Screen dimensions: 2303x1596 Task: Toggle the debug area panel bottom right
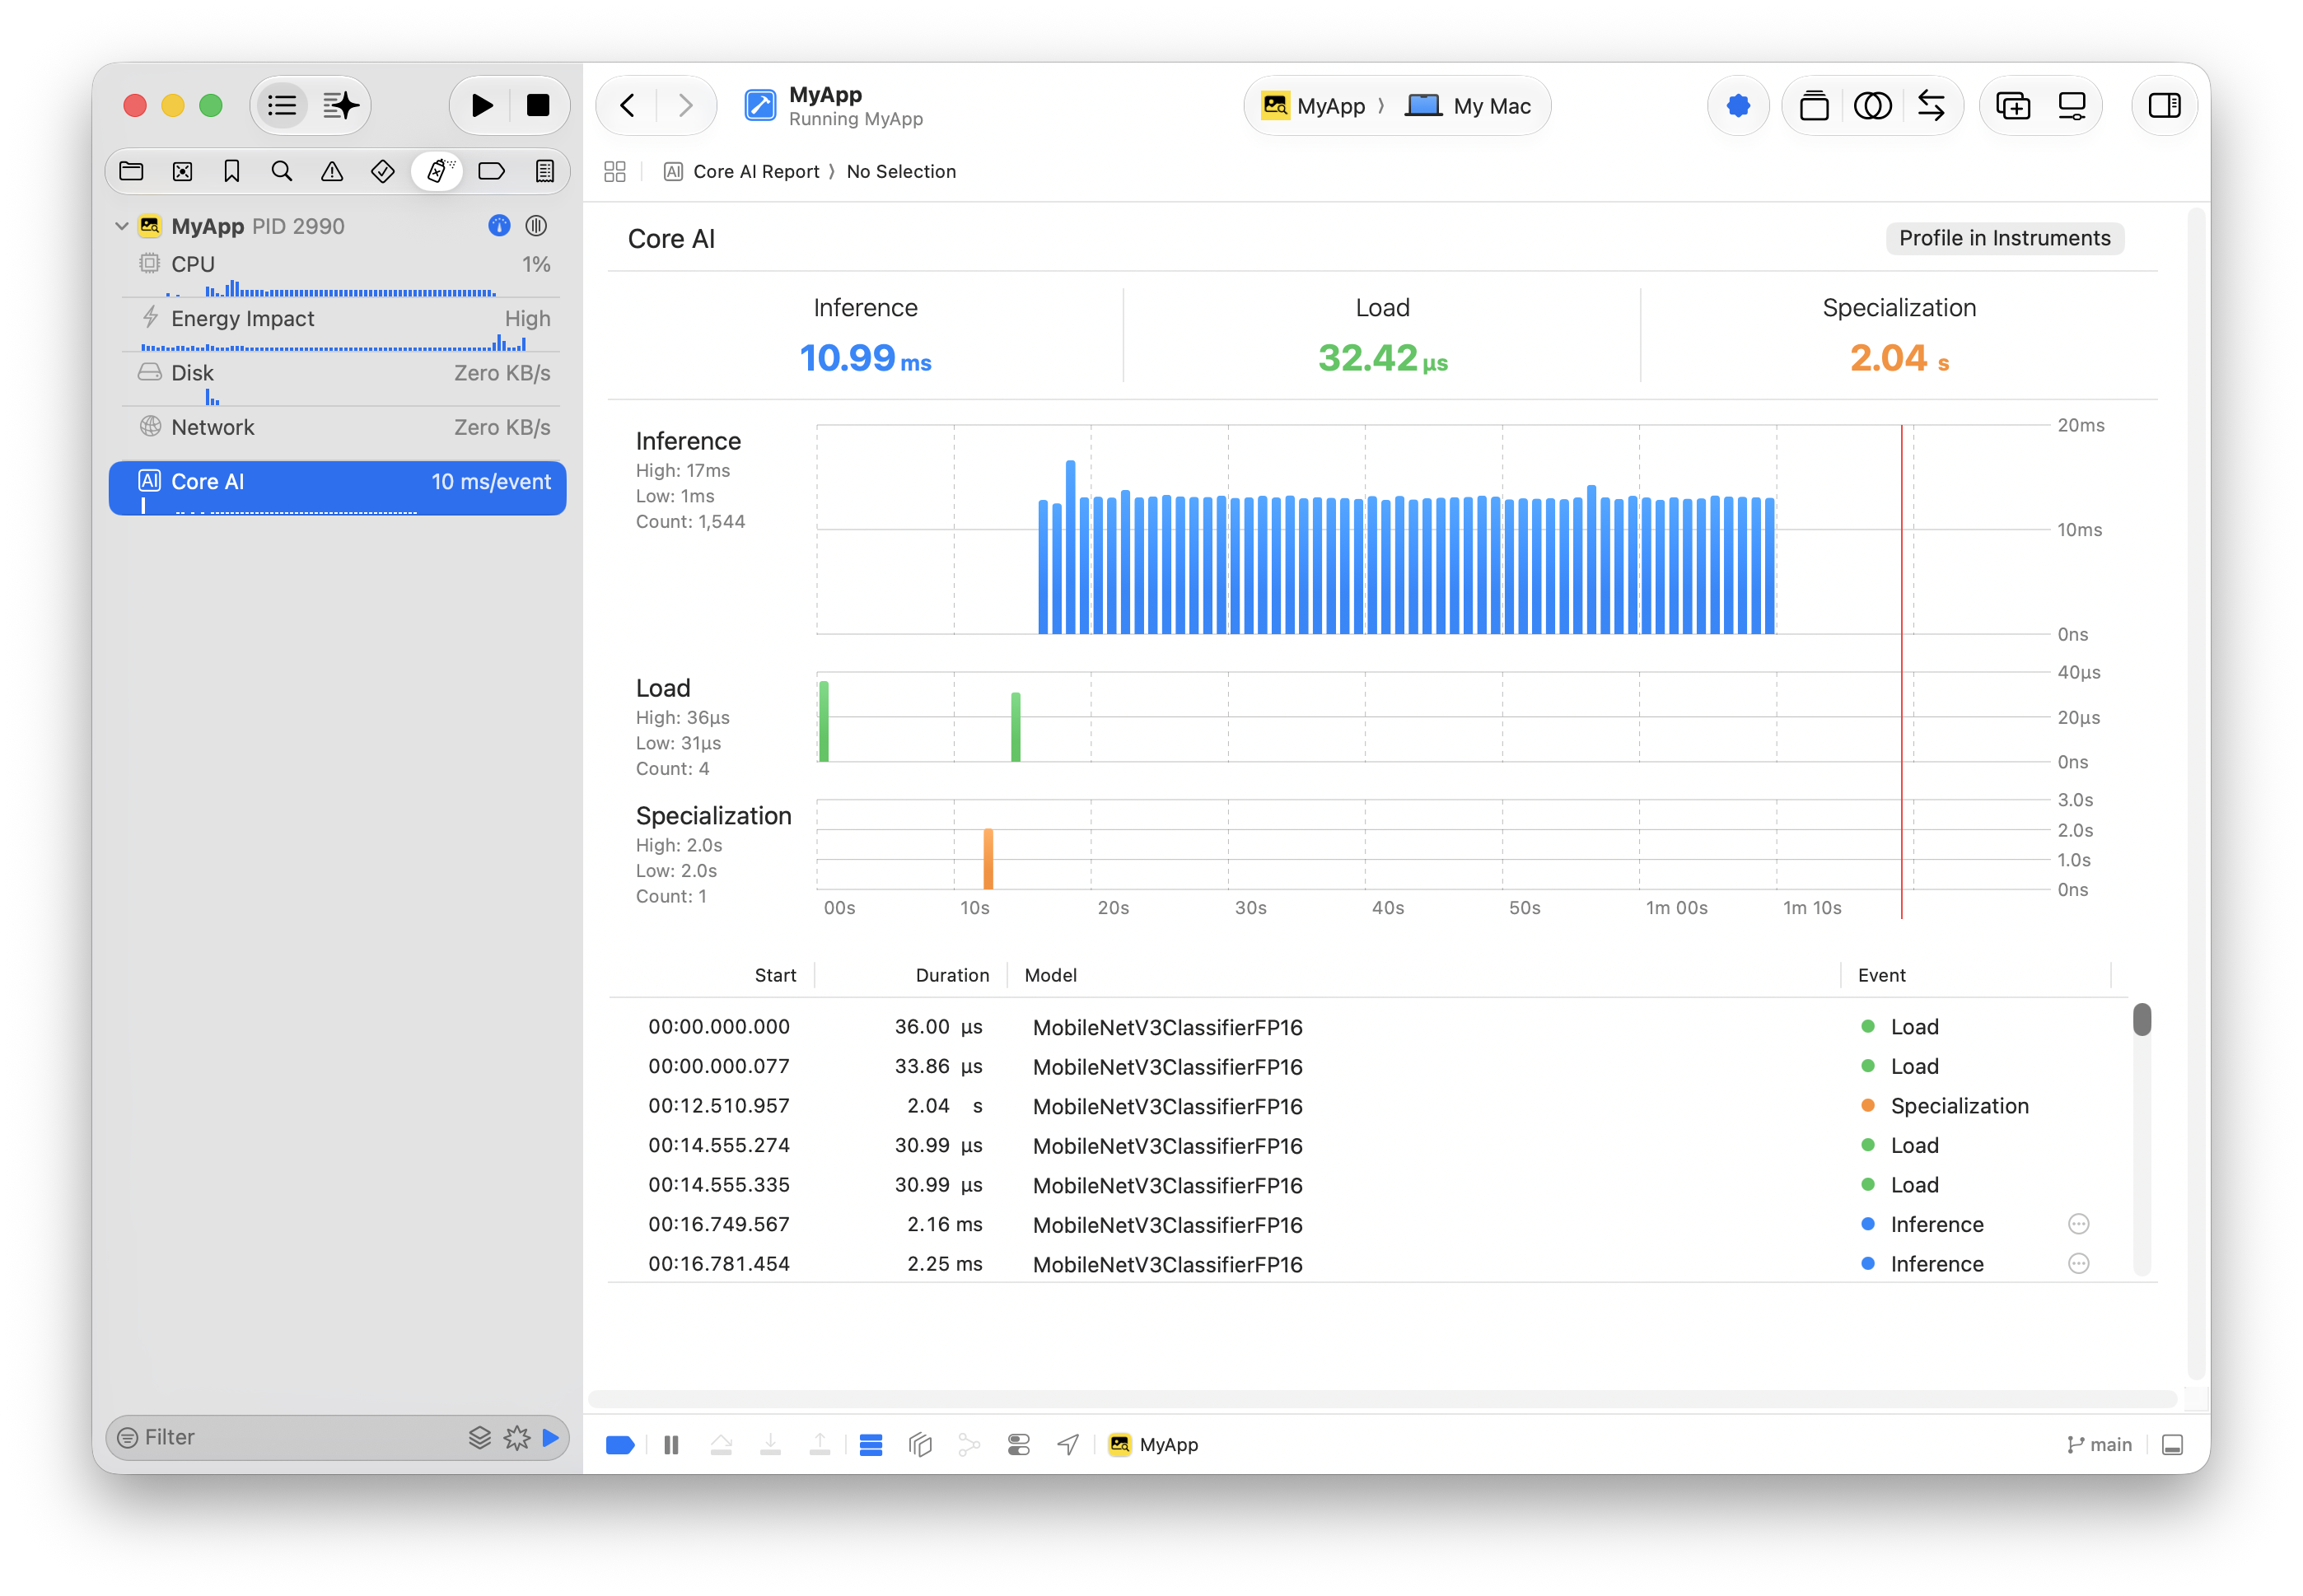2172,1445
